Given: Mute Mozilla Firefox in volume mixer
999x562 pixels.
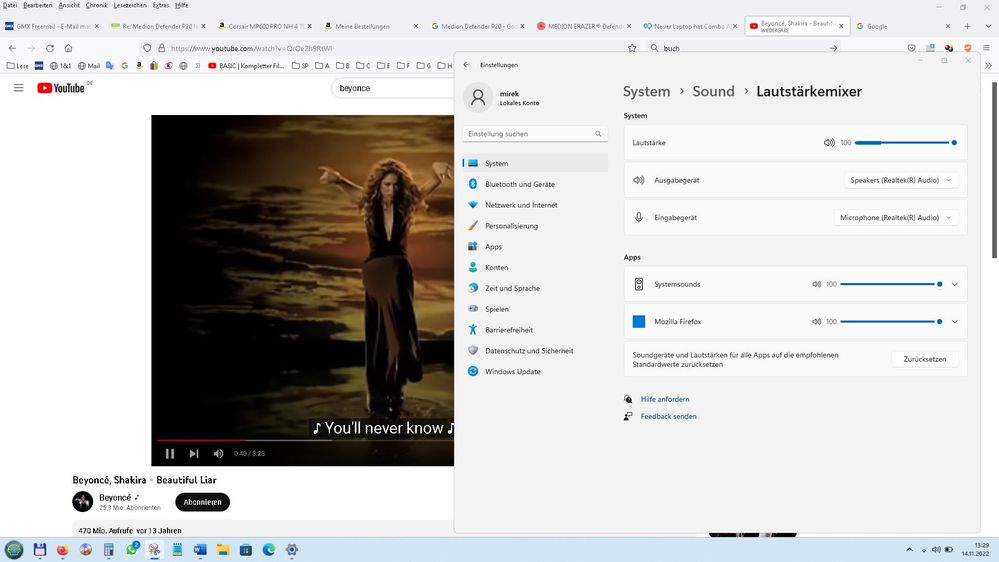Looking at the screenshot, I should tap(817, 321).
